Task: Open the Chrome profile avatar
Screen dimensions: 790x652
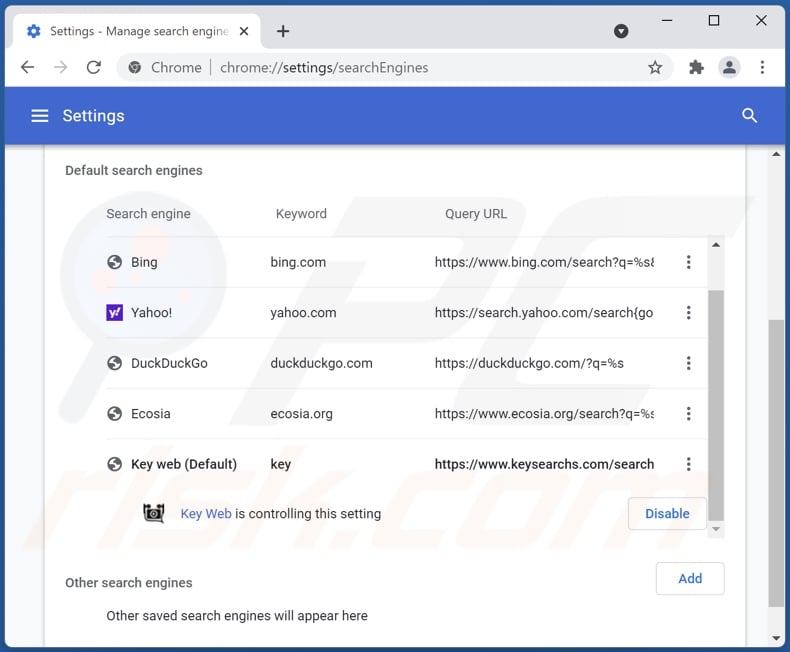Action: click(729, 68)
